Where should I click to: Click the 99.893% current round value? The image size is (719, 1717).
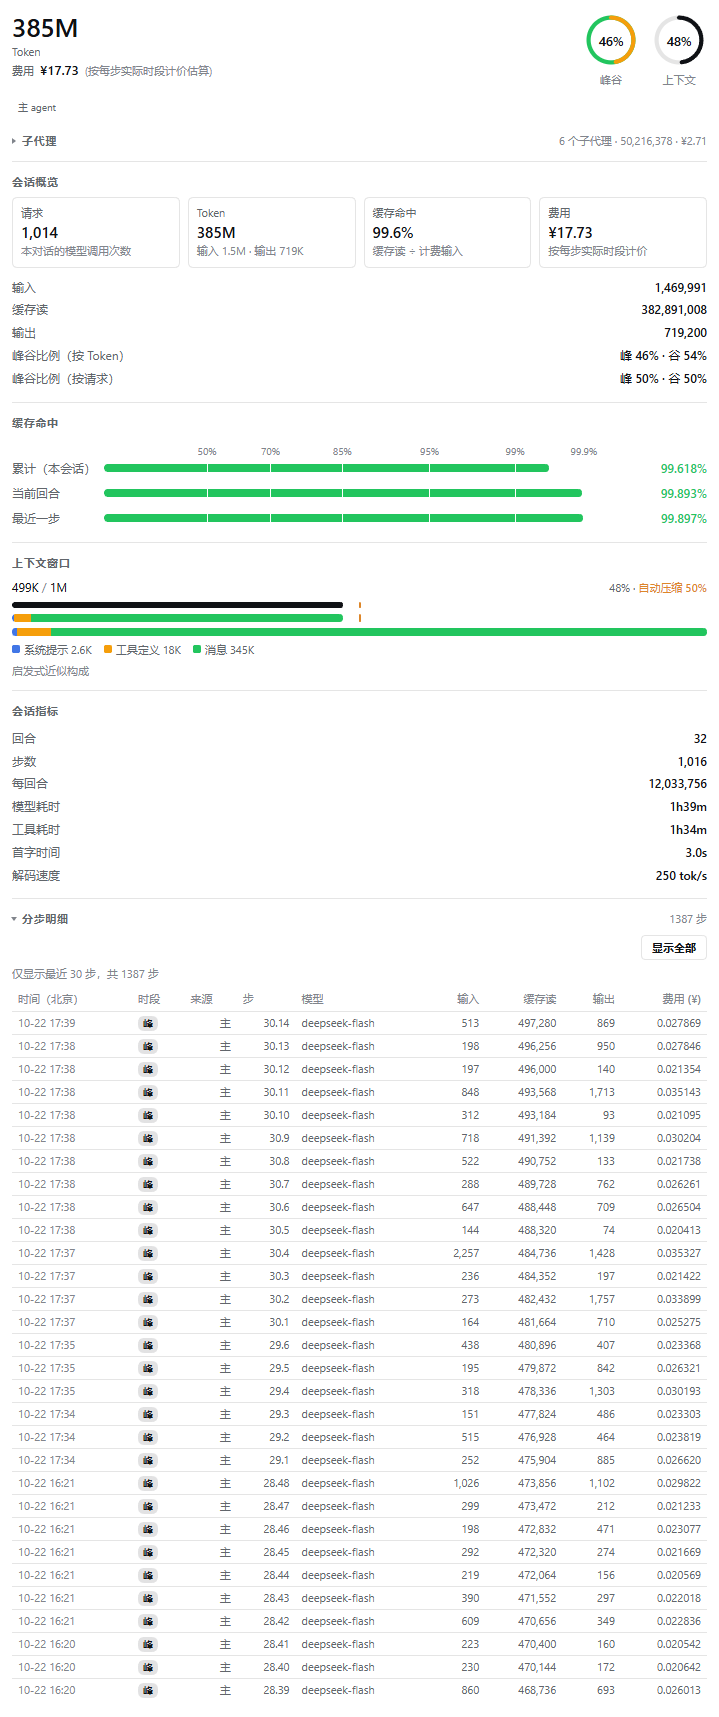pos(683,493)
